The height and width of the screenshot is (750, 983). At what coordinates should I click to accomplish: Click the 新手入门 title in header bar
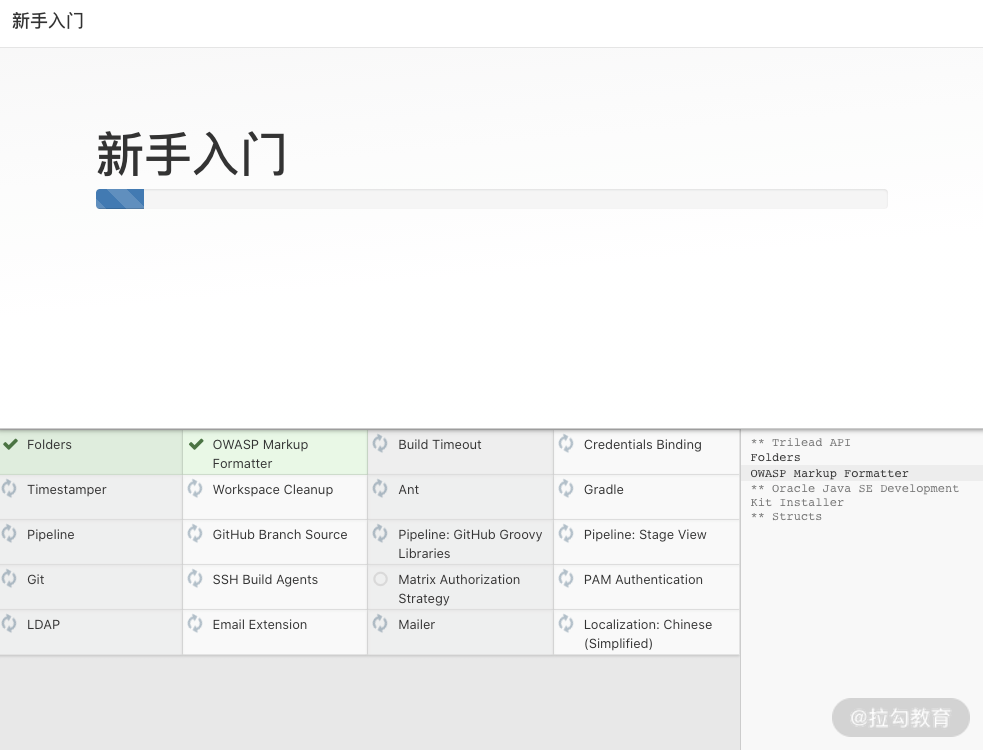tap(48, 21)
